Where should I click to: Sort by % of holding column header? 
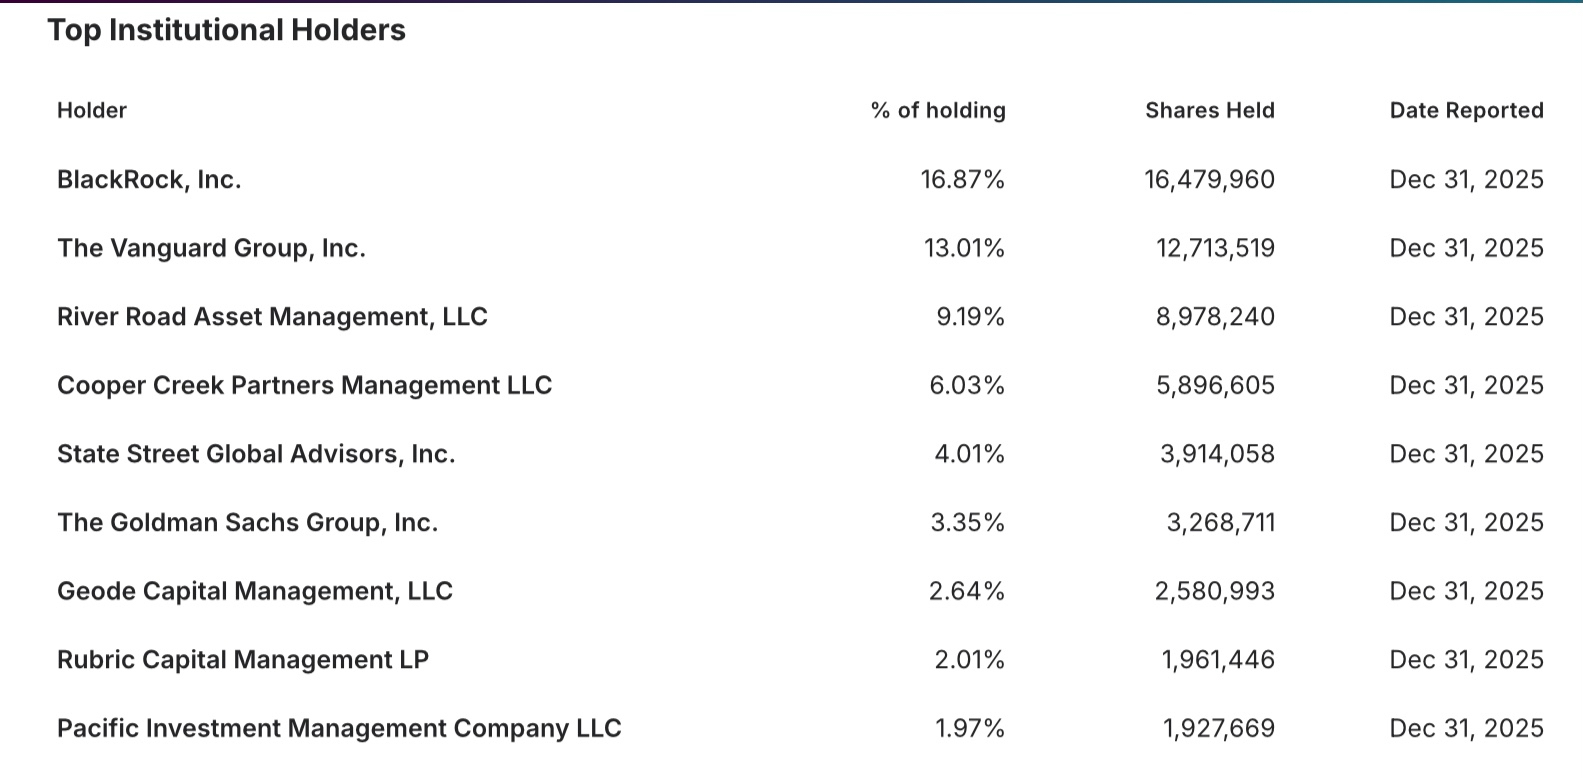coord(938,111)
